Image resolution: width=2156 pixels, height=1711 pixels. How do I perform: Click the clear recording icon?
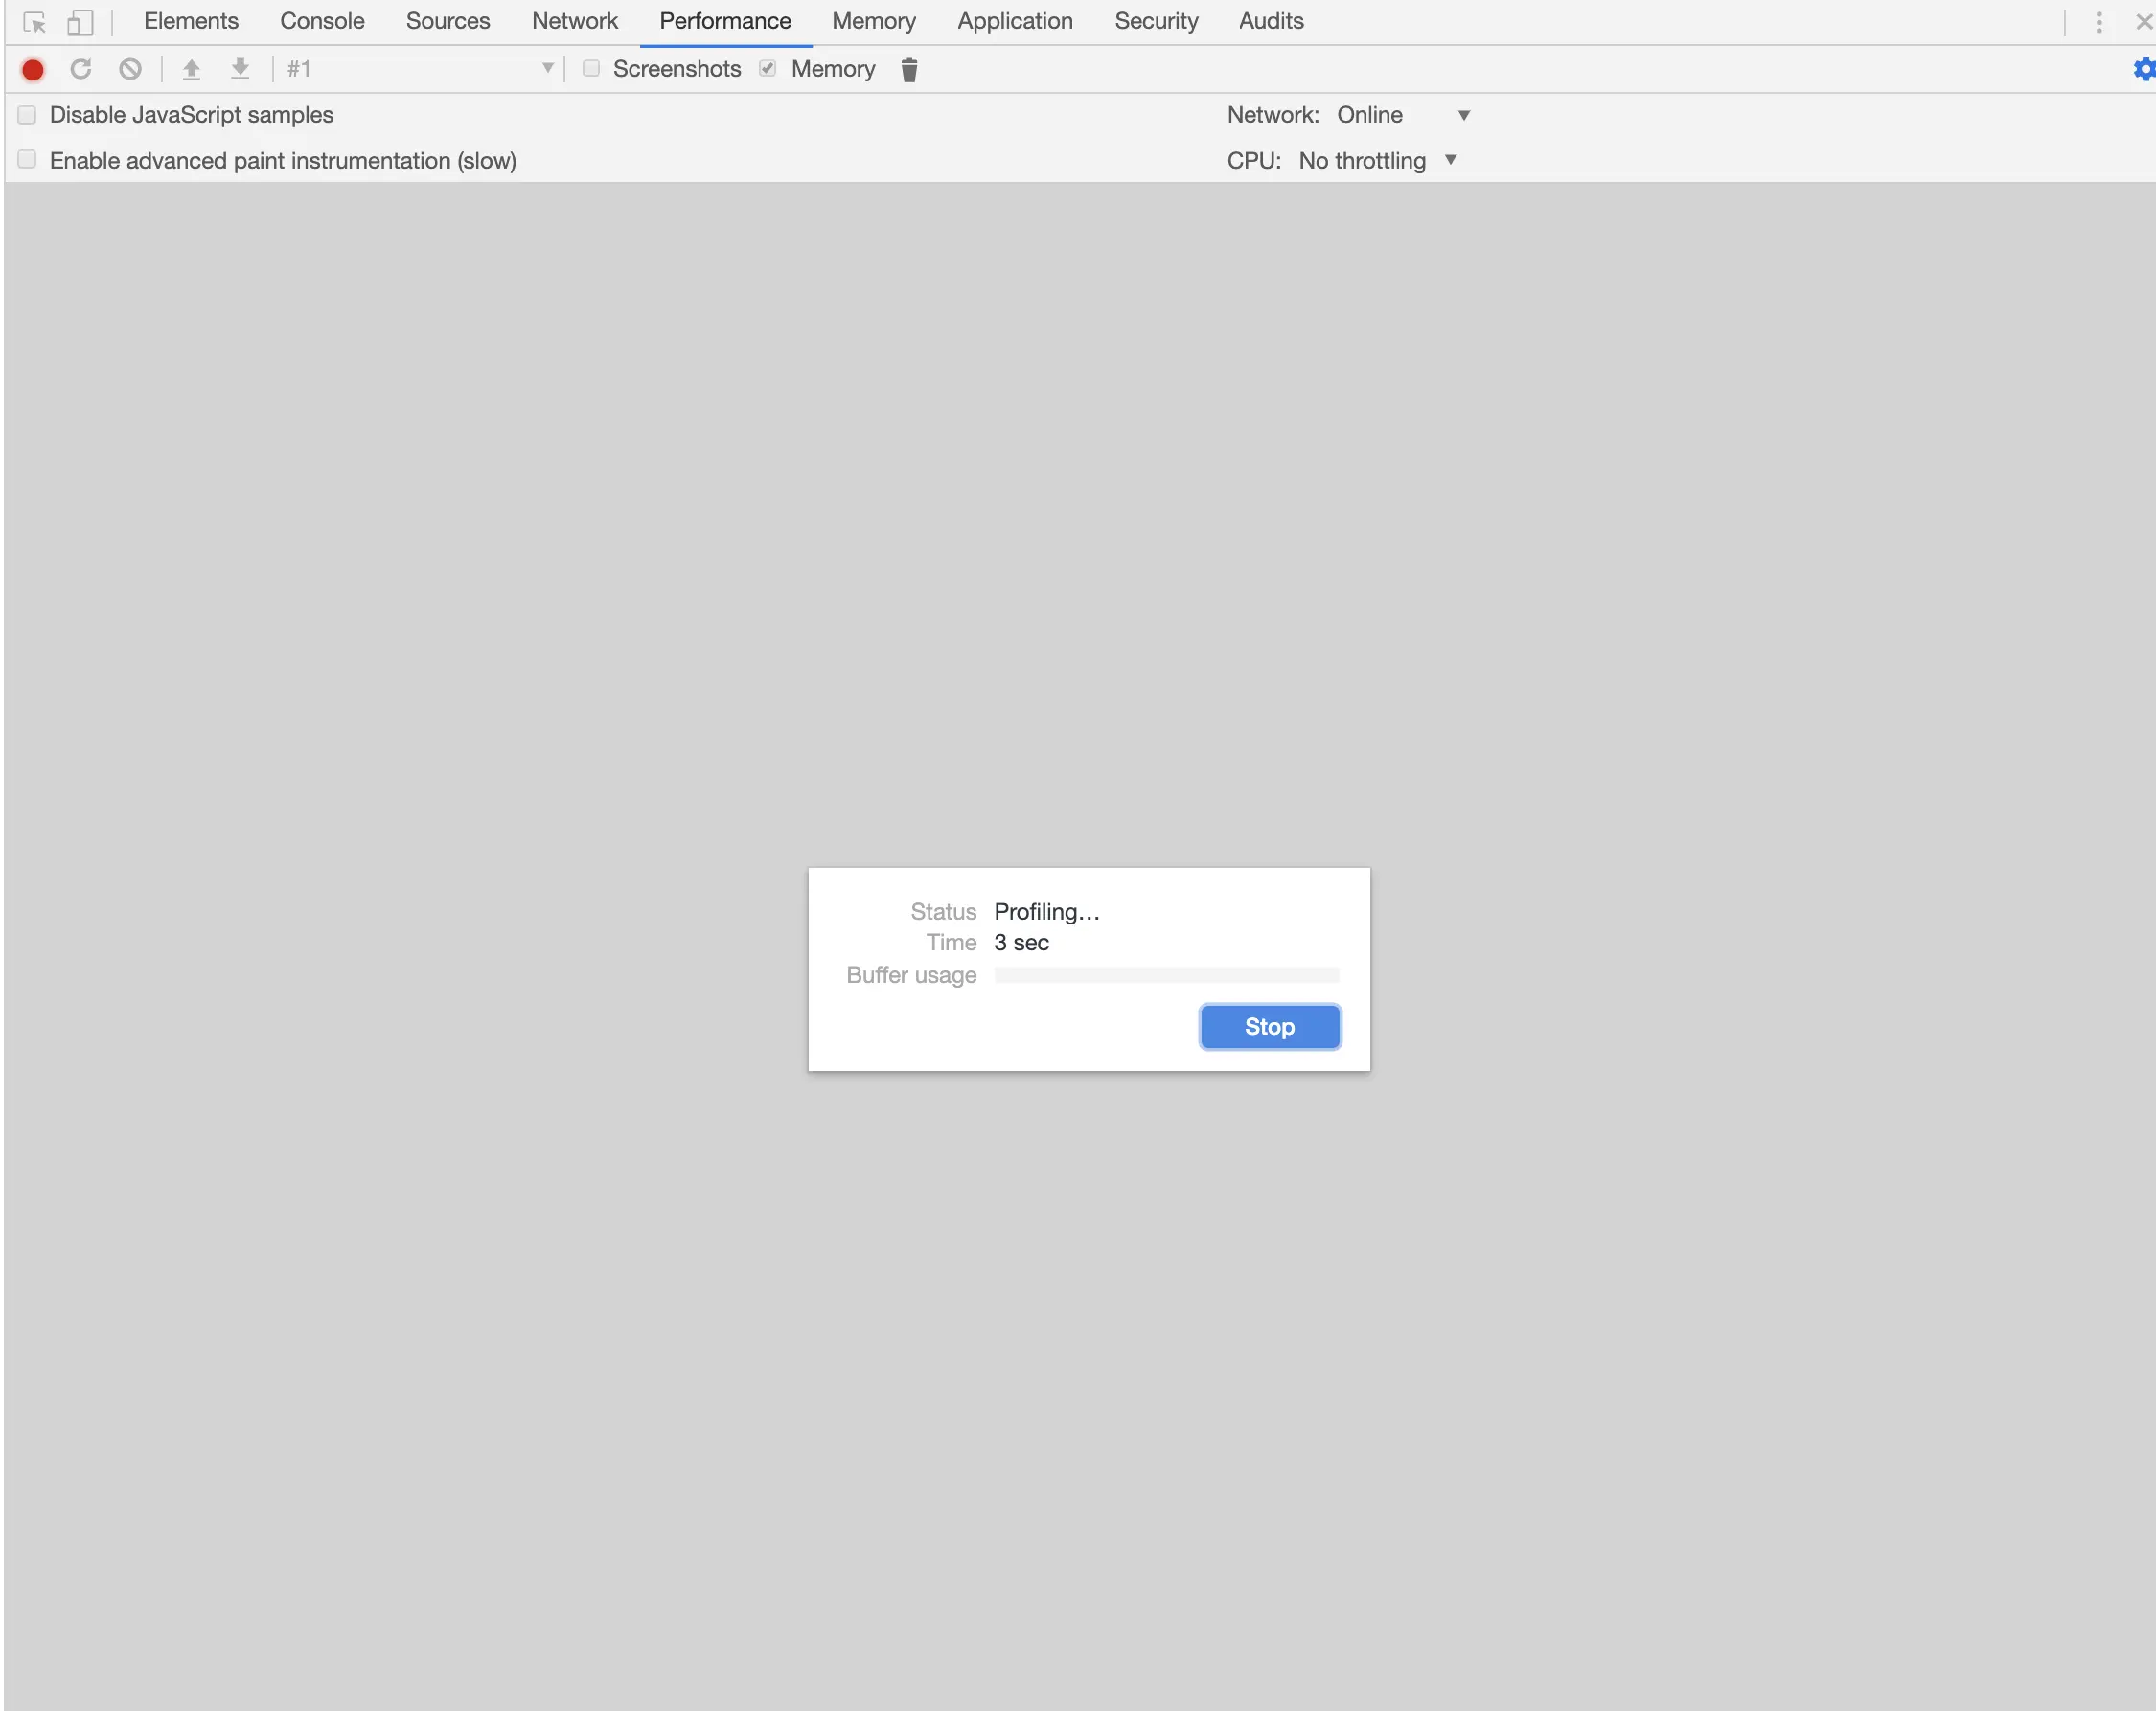tap(130, 69)
